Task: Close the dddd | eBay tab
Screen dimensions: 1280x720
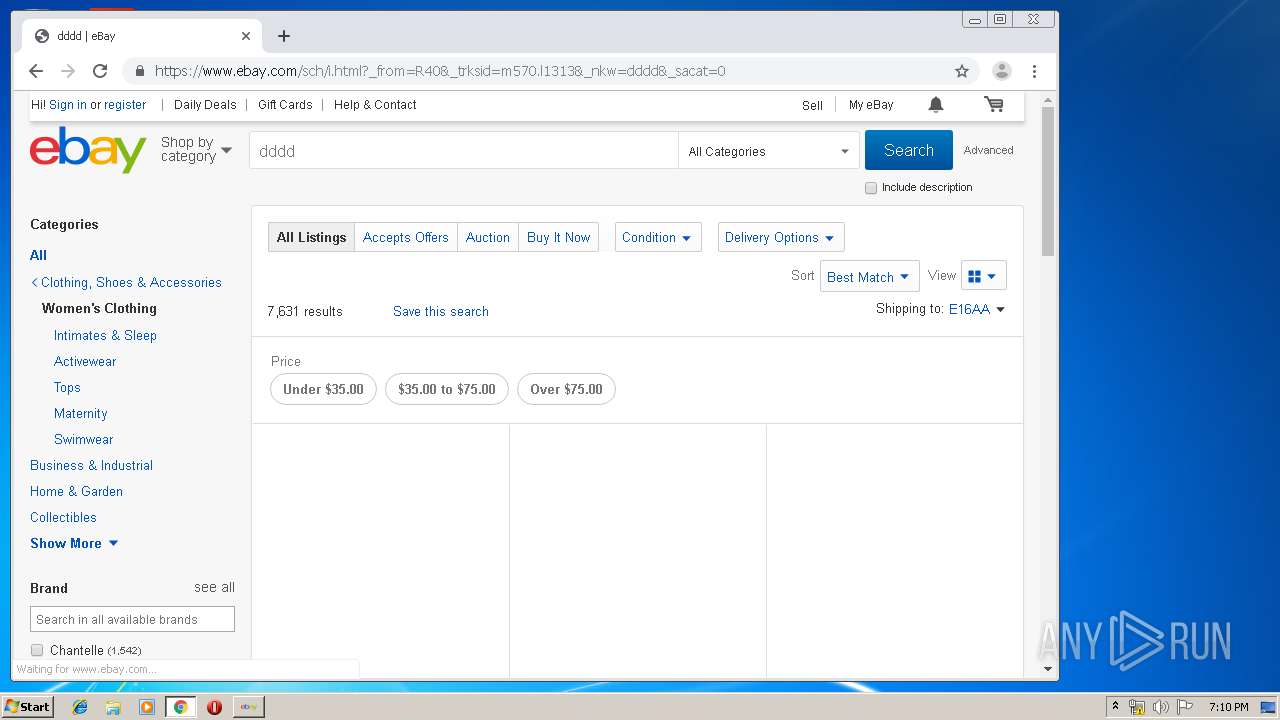Action: tap(246, 36)
